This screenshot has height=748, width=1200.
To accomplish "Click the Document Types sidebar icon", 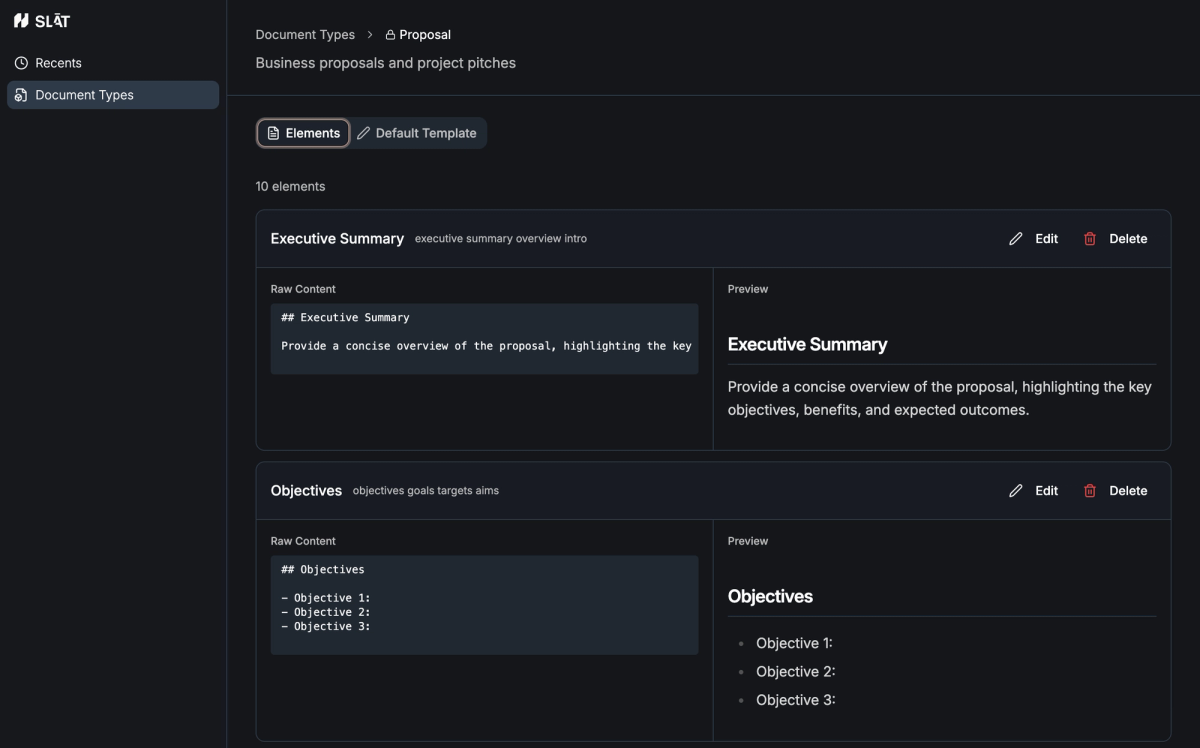I will tap(21, 95).
